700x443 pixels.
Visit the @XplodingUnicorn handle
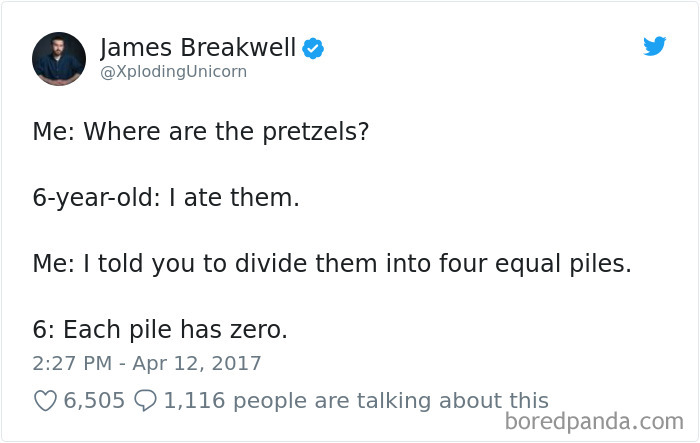click(x=173, y=72)
